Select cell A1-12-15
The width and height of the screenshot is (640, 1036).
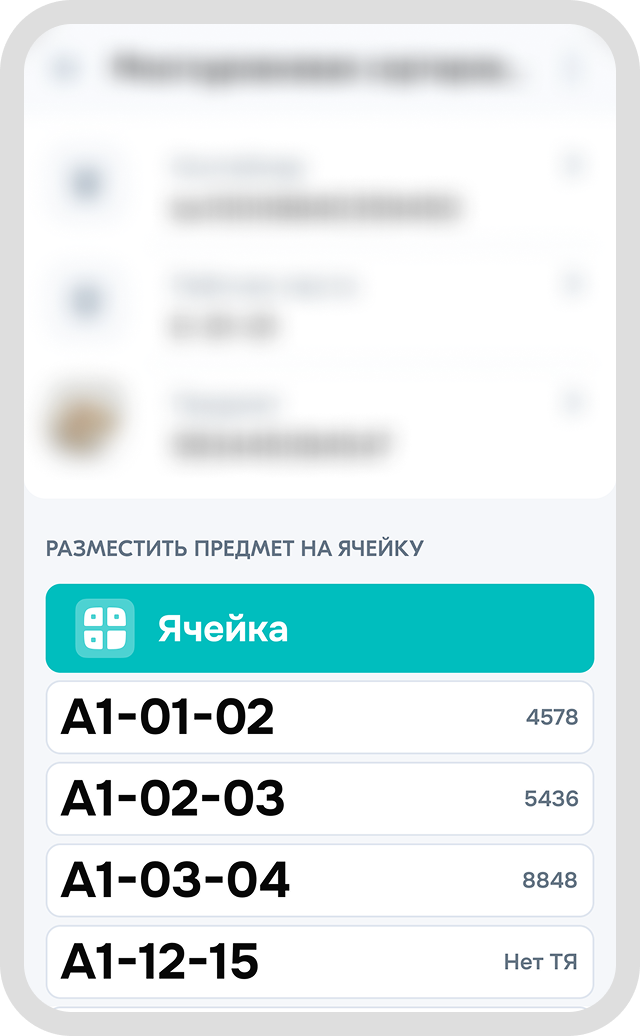(160, 962)
